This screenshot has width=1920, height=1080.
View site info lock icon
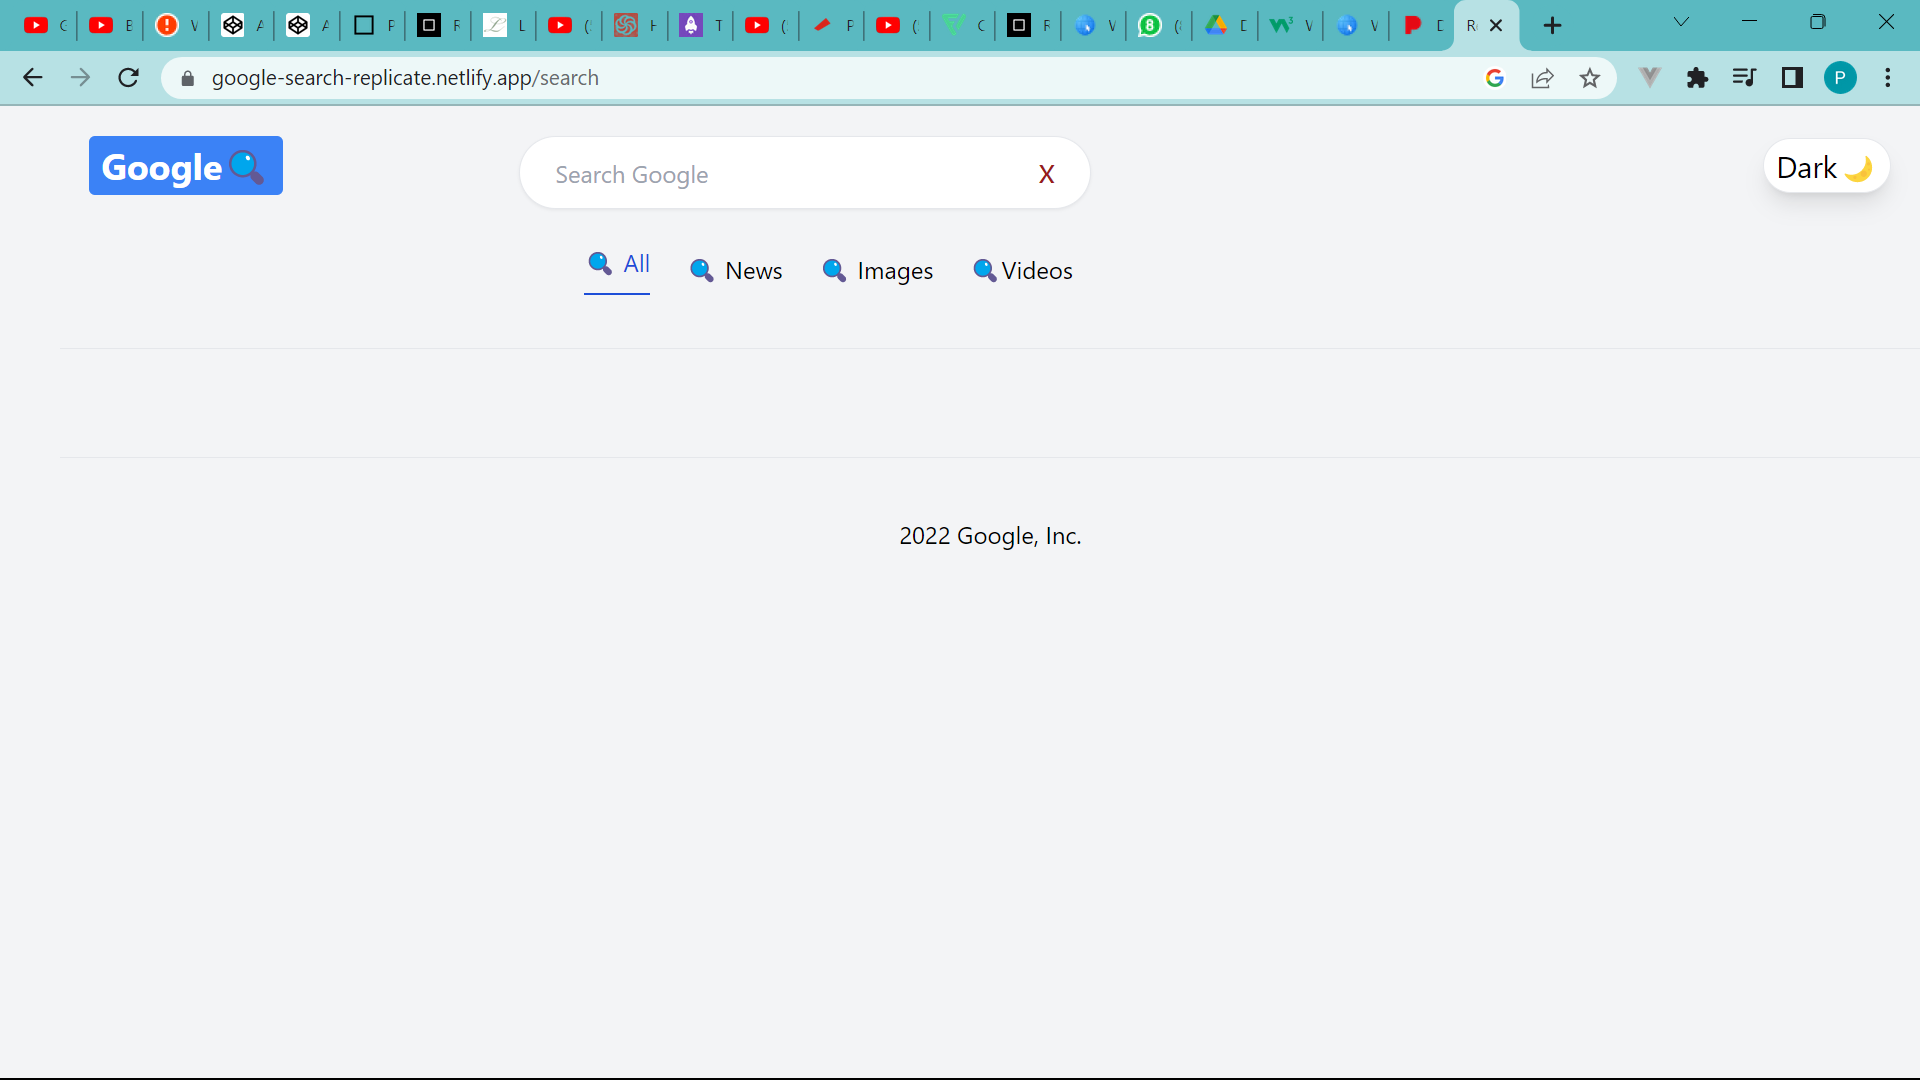pos(187,78)
